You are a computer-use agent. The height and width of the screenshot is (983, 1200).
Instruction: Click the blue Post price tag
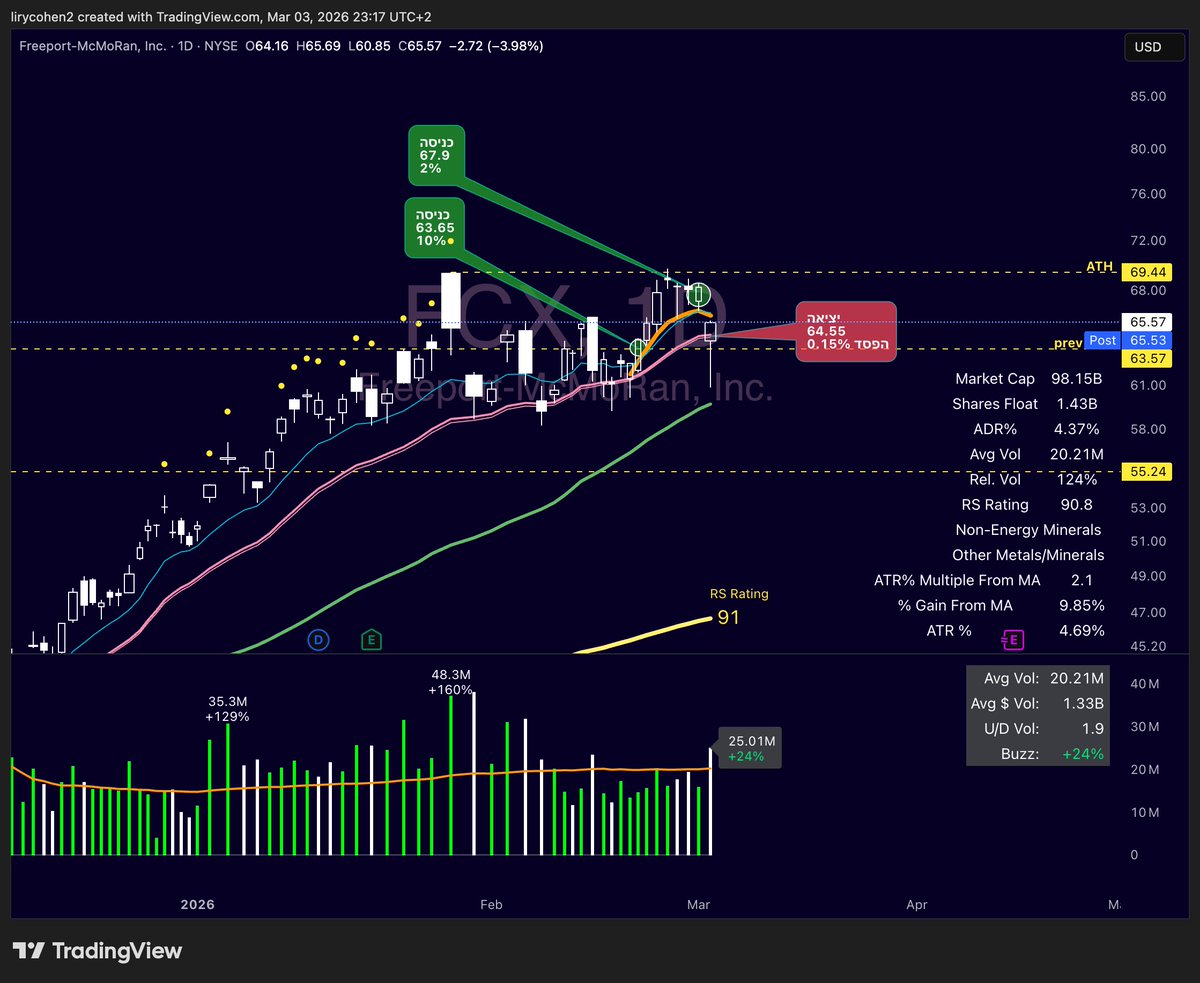coord(1102,341)
